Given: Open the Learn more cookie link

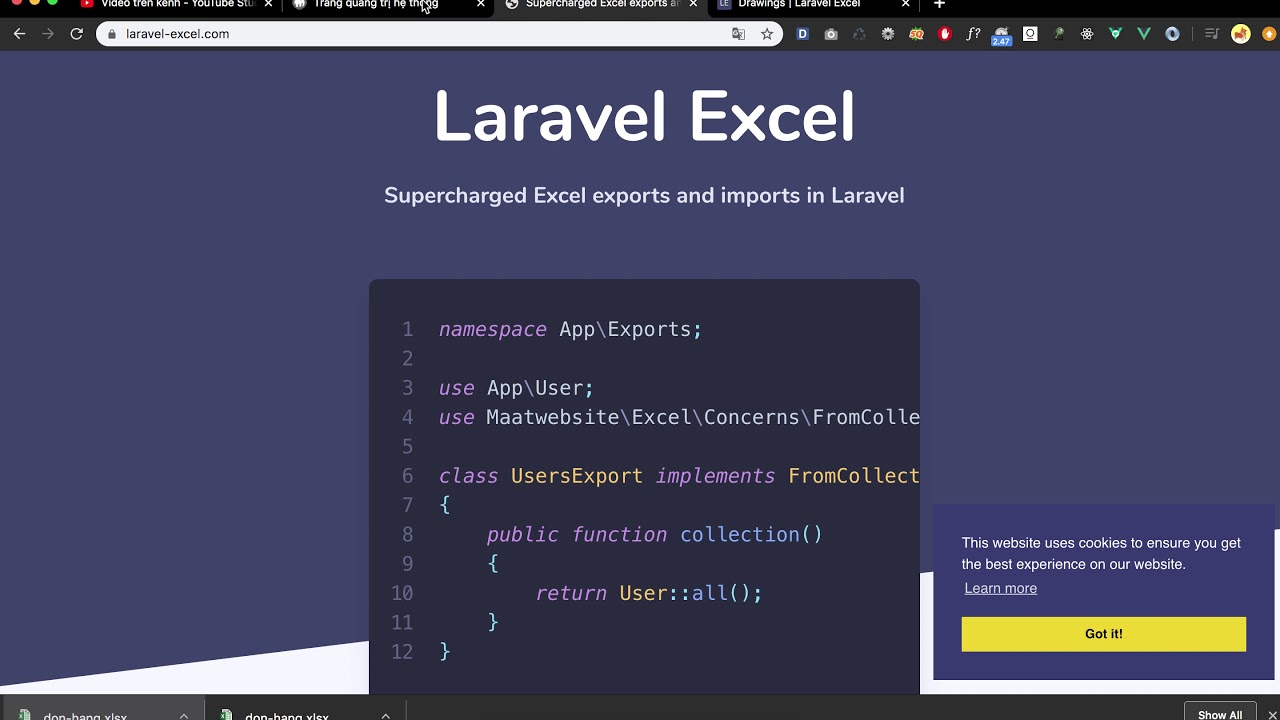Looking at the screenshot, I should pyautogui.click(x=1000, y=588).
